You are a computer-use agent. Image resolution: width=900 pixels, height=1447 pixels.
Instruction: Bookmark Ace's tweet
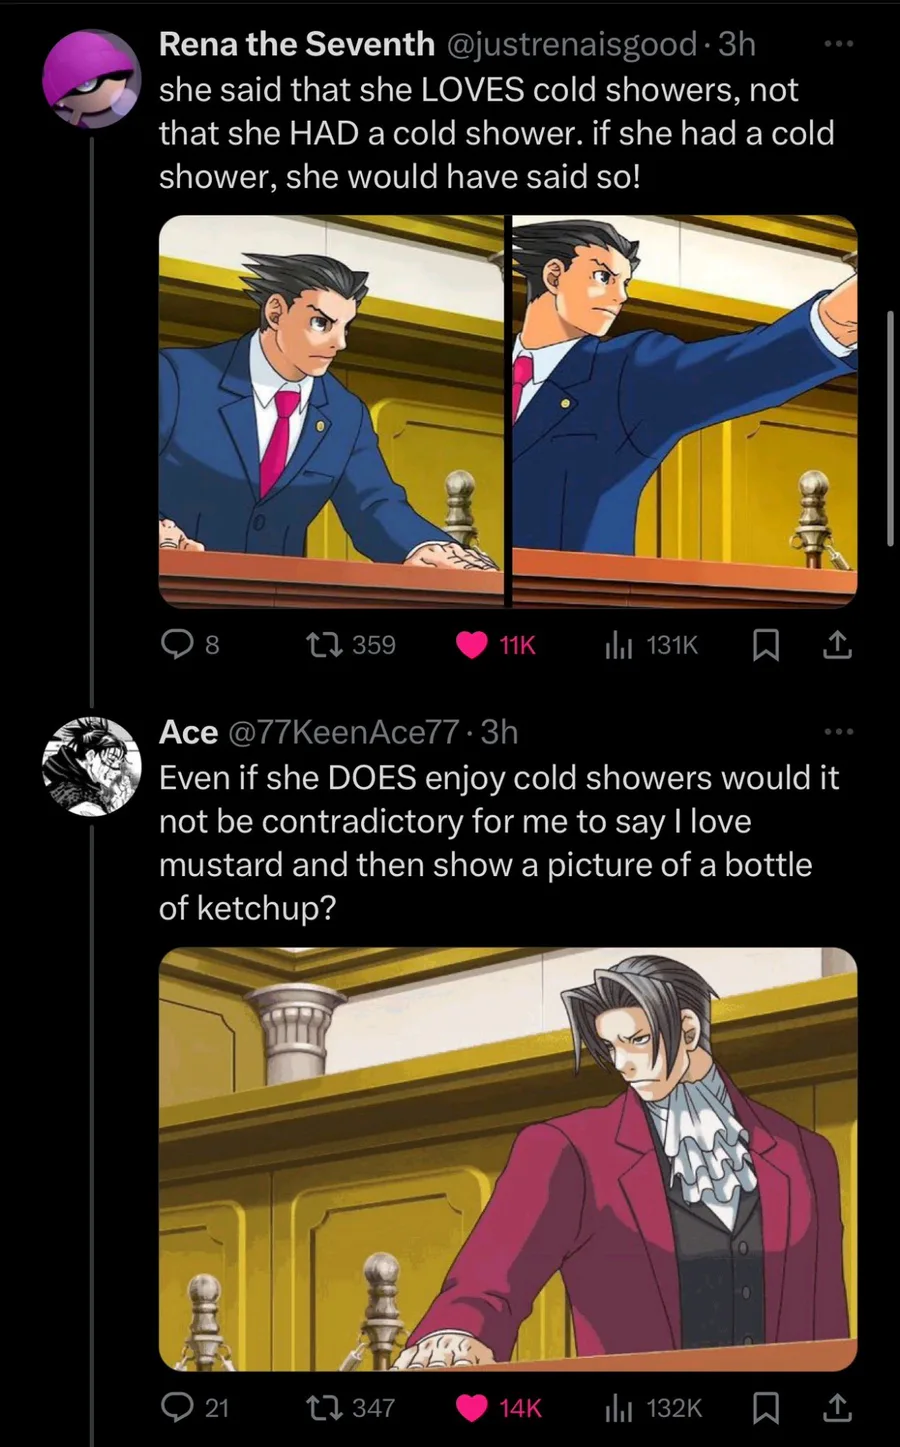765,1408
